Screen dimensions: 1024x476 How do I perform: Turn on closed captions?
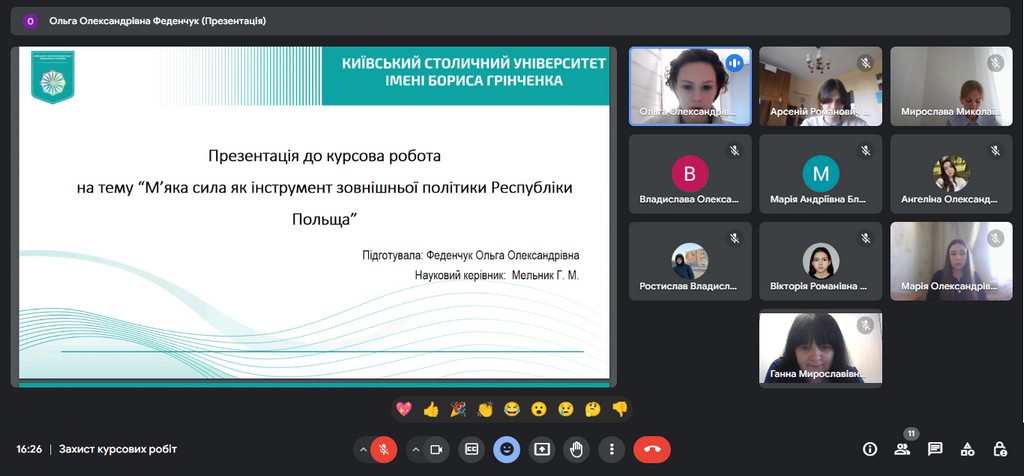472,449
